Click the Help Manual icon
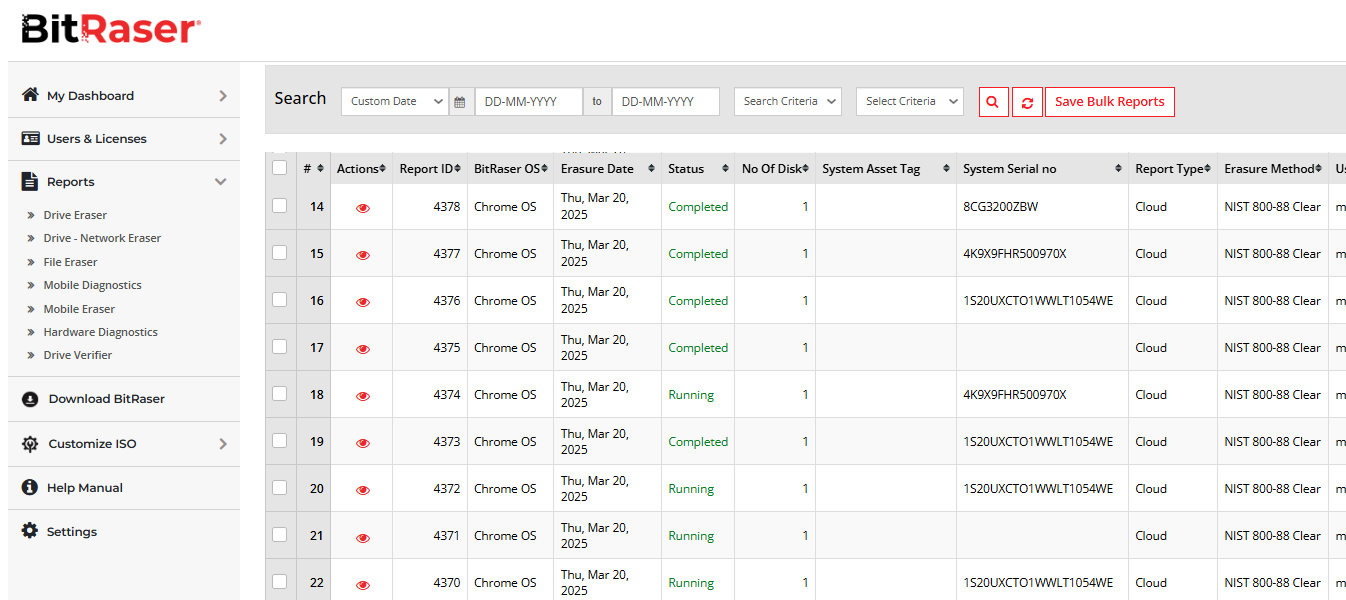This screenshot has height=600, width=1346. (x=30, y=488)
